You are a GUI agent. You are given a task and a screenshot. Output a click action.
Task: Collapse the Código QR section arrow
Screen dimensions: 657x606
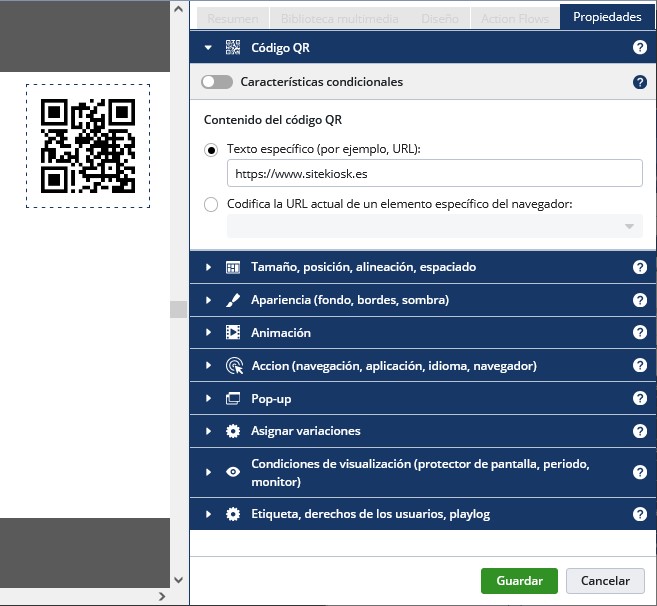click(208, 47)
